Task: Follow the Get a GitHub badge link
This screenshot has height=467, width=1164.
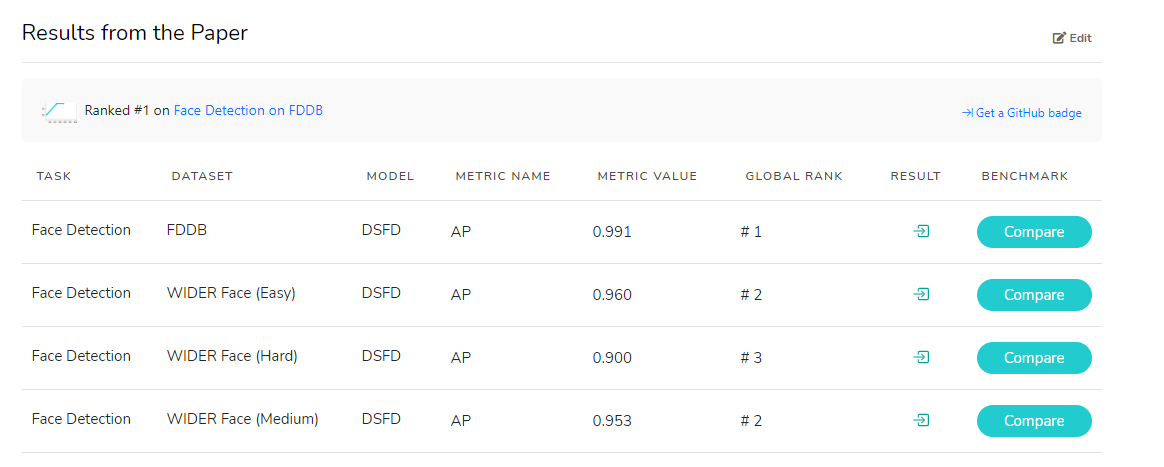Action: point(1028,113)
